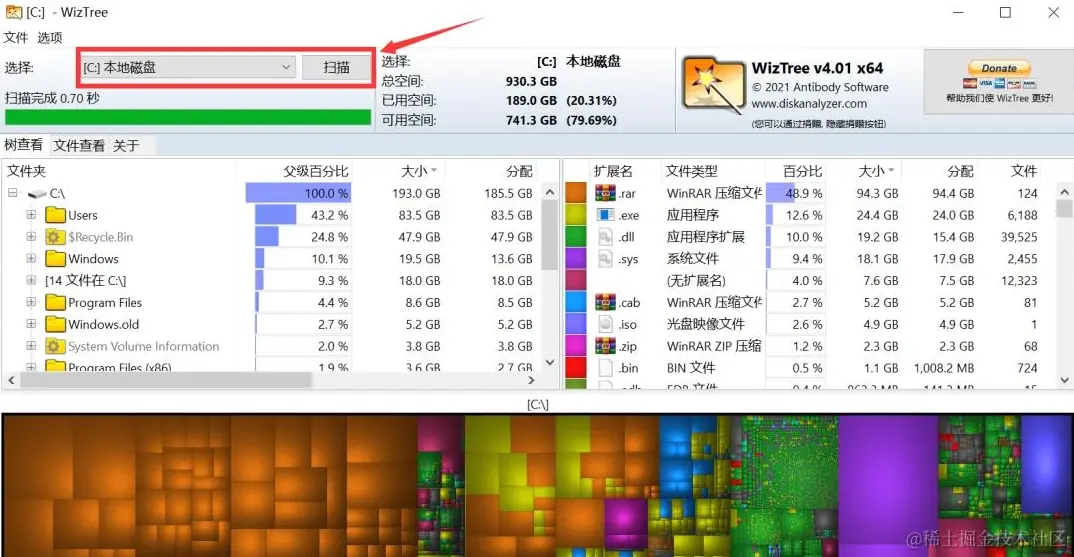
Task: Click the .dll file type icon
Action: [605, 237]
